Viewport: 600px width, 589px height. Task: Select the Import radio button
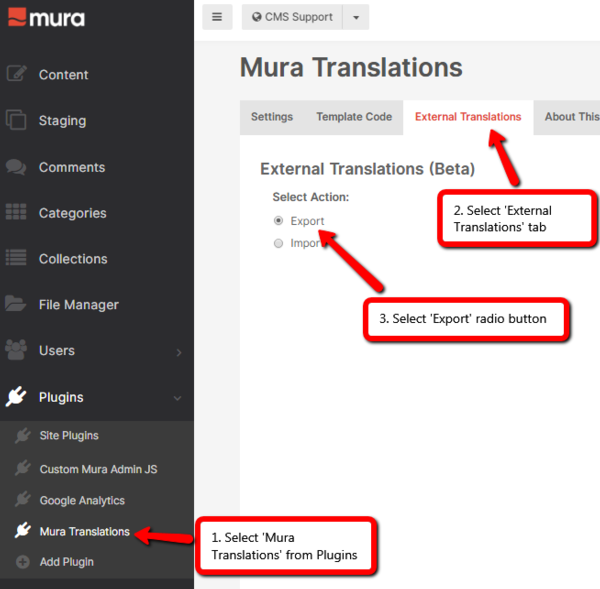point(279,243)
